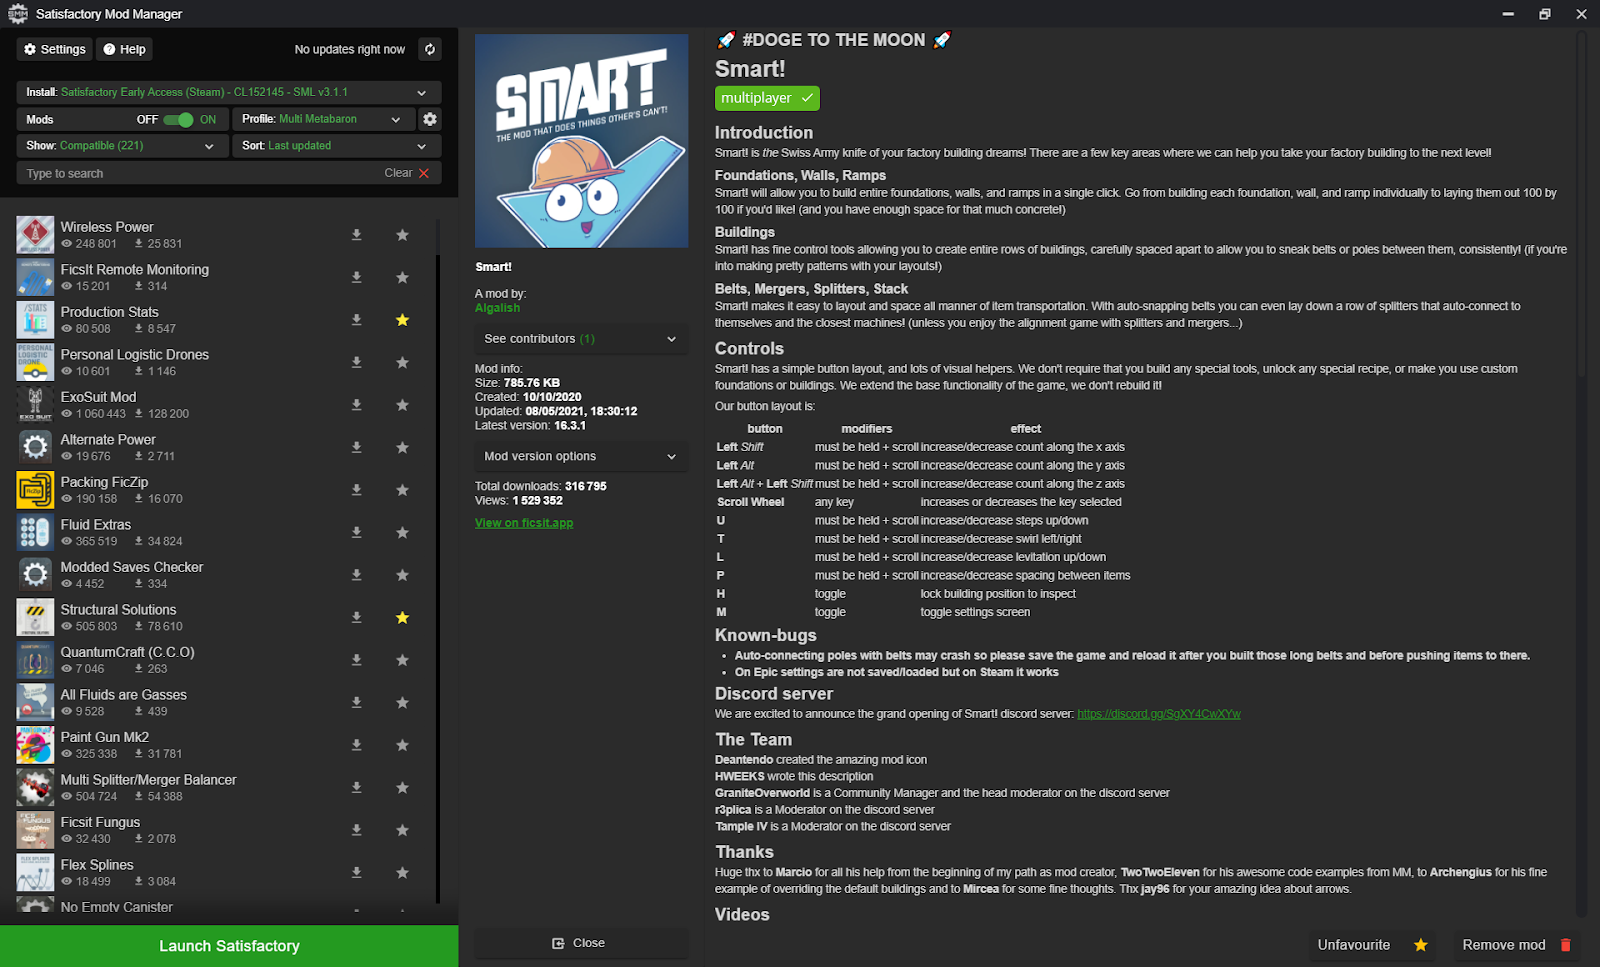Image resolution: width=1600 pixels, height=967 pixels.
Task: Download Packing FicZip mod
Action: (x=356, y=490)
